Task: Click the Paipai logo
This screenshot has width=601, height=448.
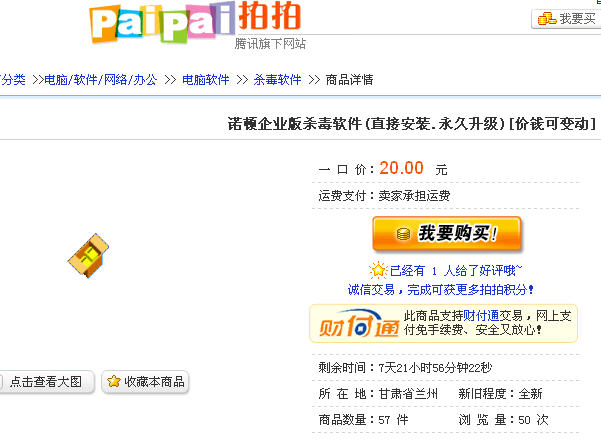Action: [x=162, y=22]
